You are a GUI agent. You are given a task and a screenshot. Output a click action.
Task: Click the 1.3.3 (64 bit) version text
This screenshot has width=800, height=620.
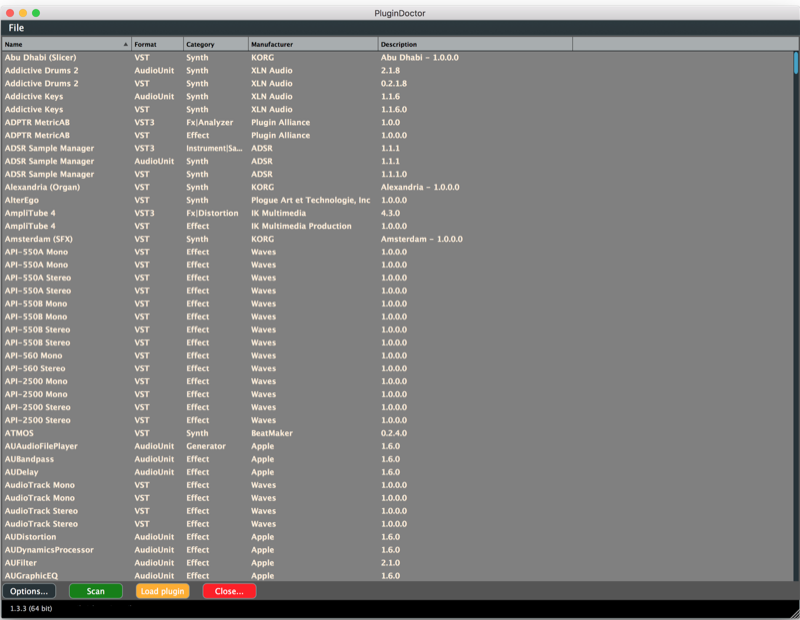click(31, 608)
